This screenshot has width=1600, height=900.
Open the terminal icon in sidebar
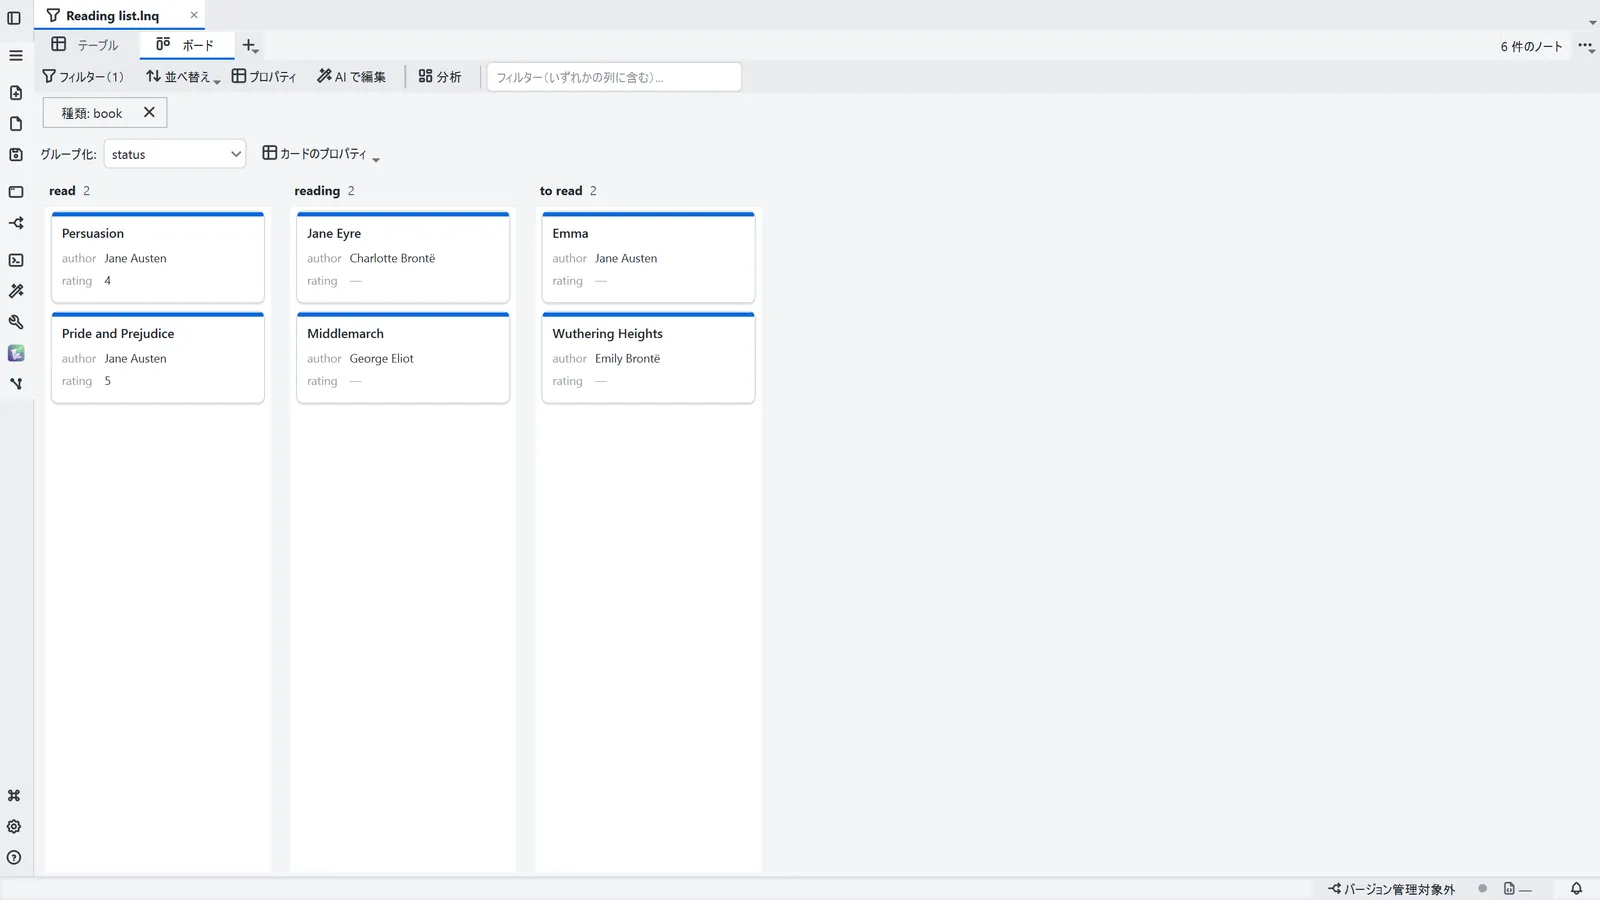pos(16,260)
